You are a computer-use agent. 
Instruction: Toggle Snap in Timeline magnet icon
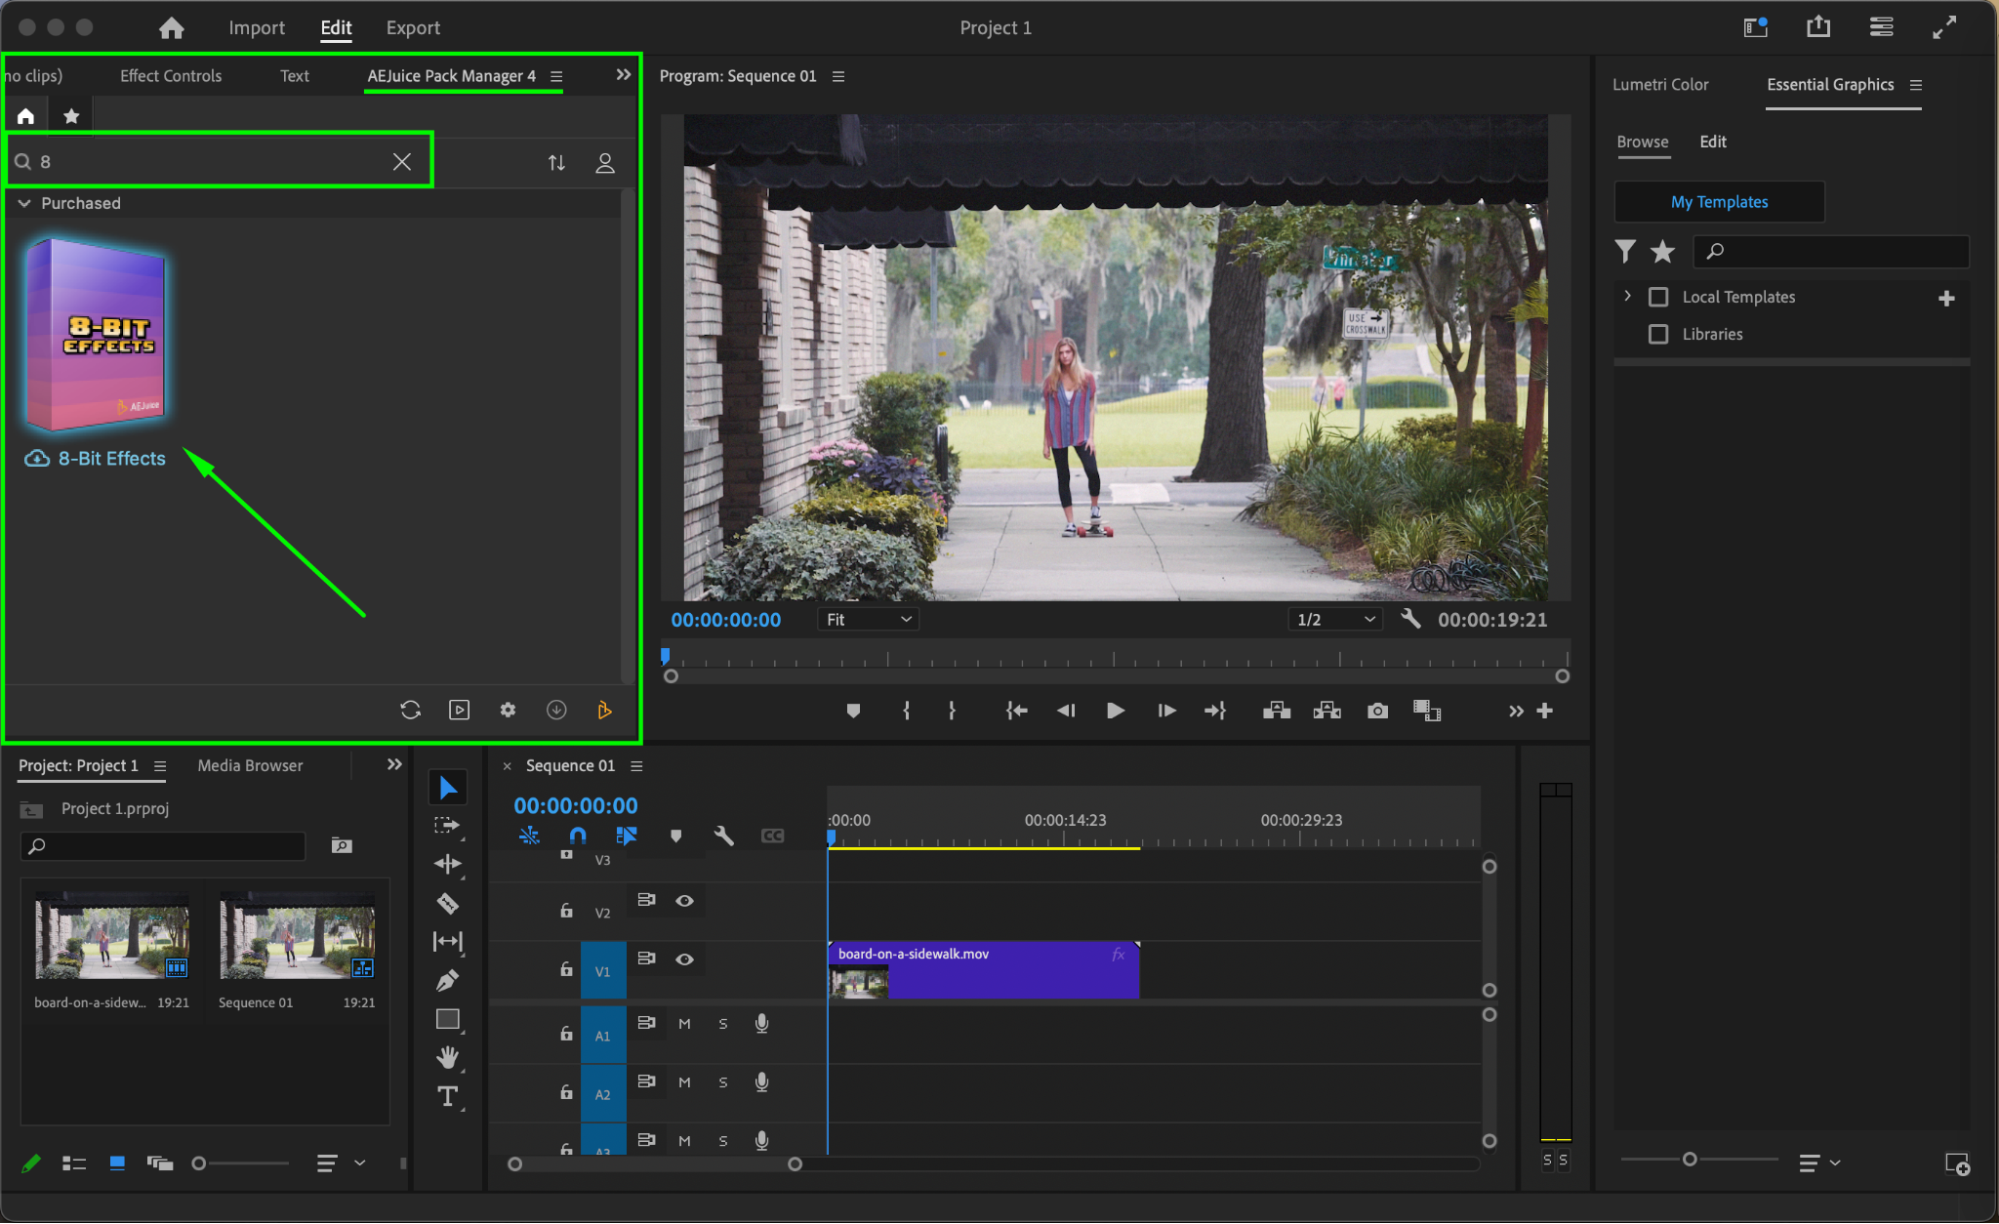pos(578,835)
